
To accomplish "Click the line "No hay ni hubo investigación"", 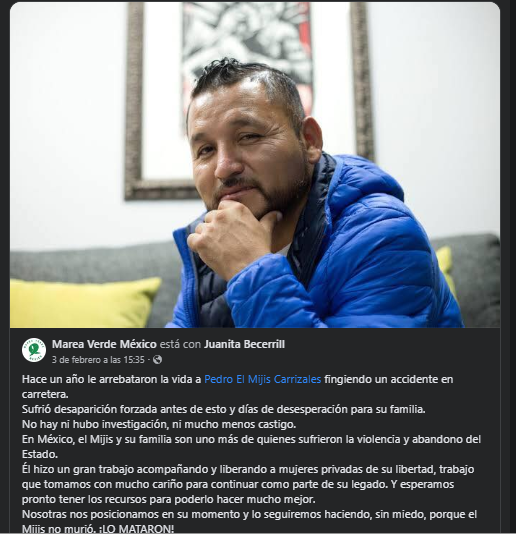I will [x=159, y=424].
